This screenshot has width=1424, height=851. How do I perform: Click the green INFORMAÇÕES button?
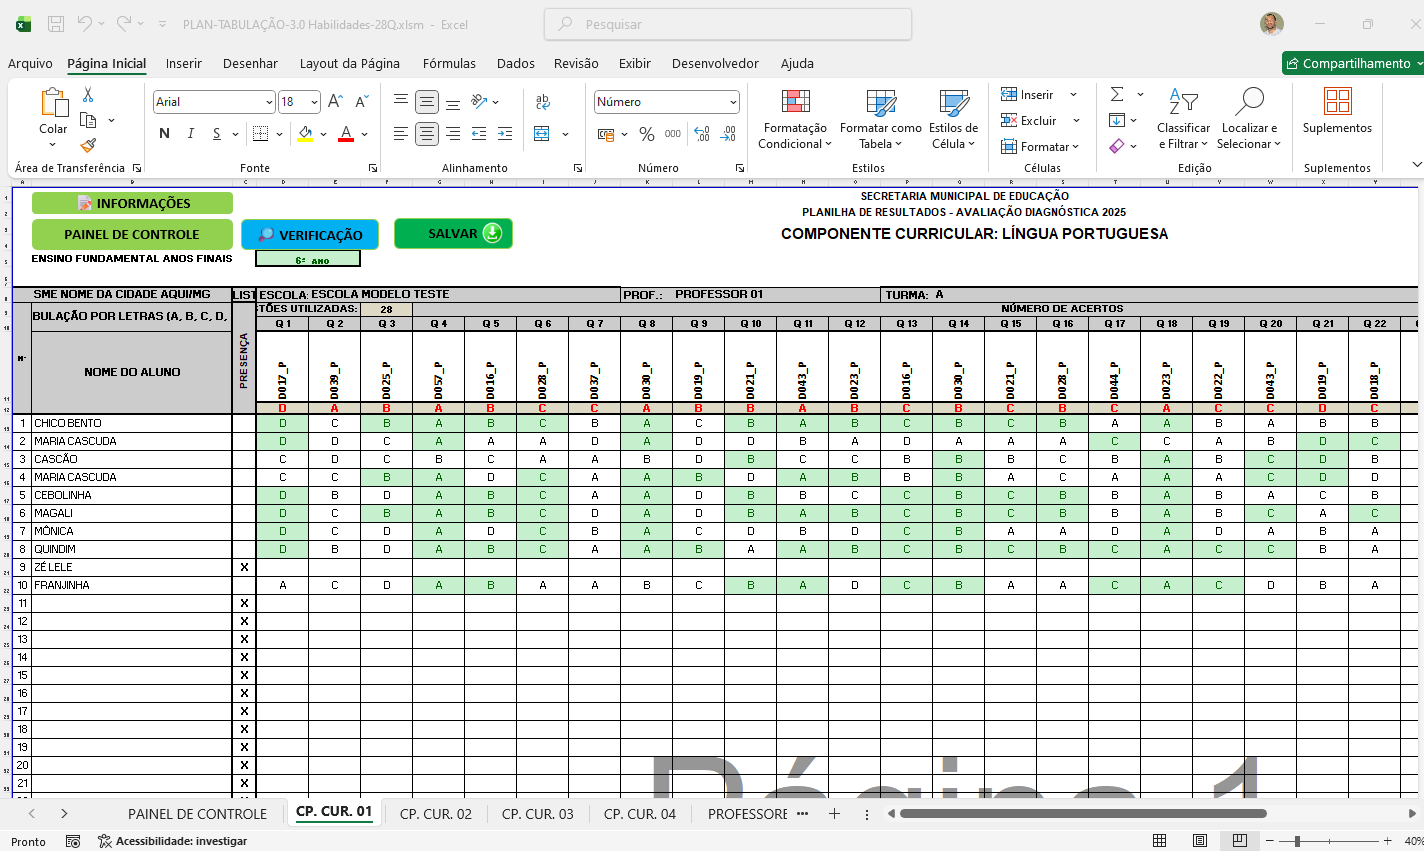[x=132, y=203]
